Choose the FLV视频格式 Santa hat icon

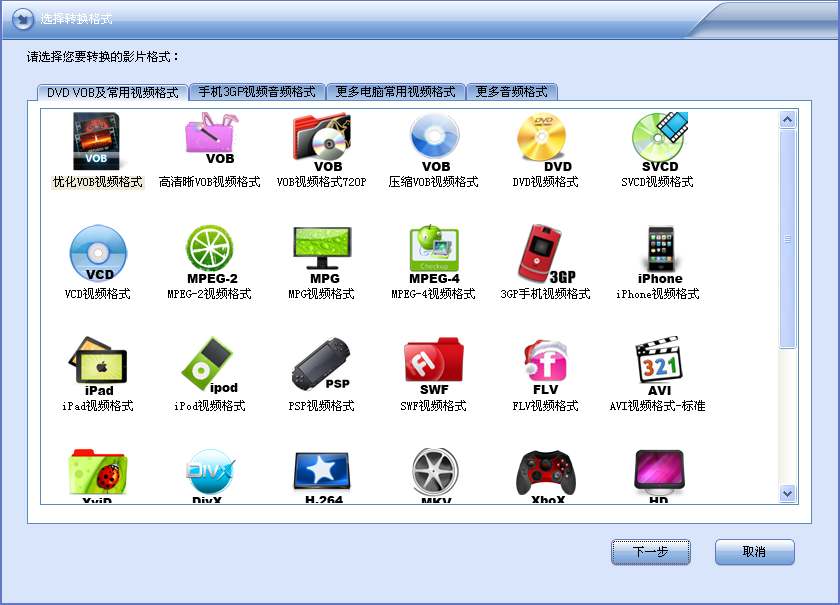pos(545,366)
